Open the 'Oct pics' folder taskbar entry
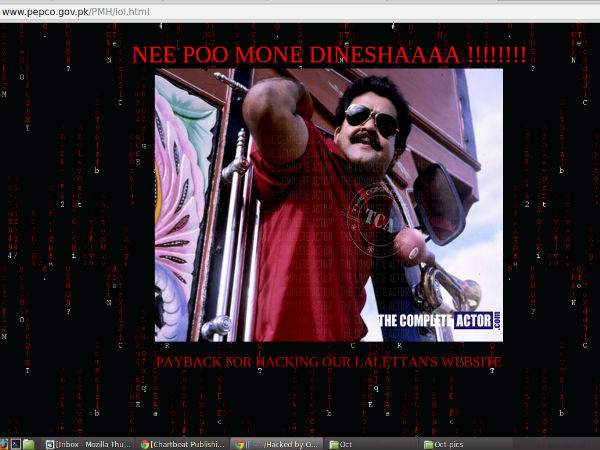The width and height of the screenshot is (600, 450). click(x=446, y=443)
